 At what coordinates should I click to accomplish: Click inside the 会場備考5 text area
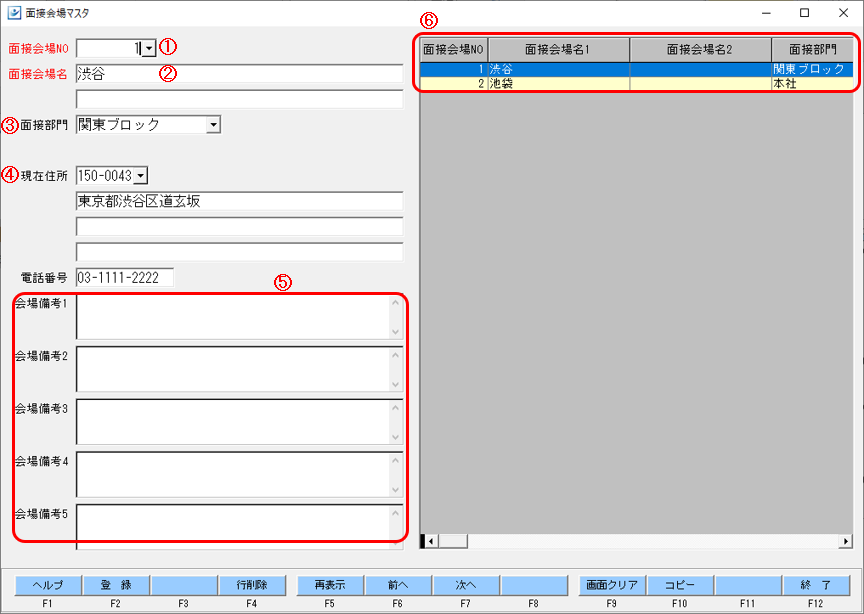pyautogui.click(x=233, y=527)
